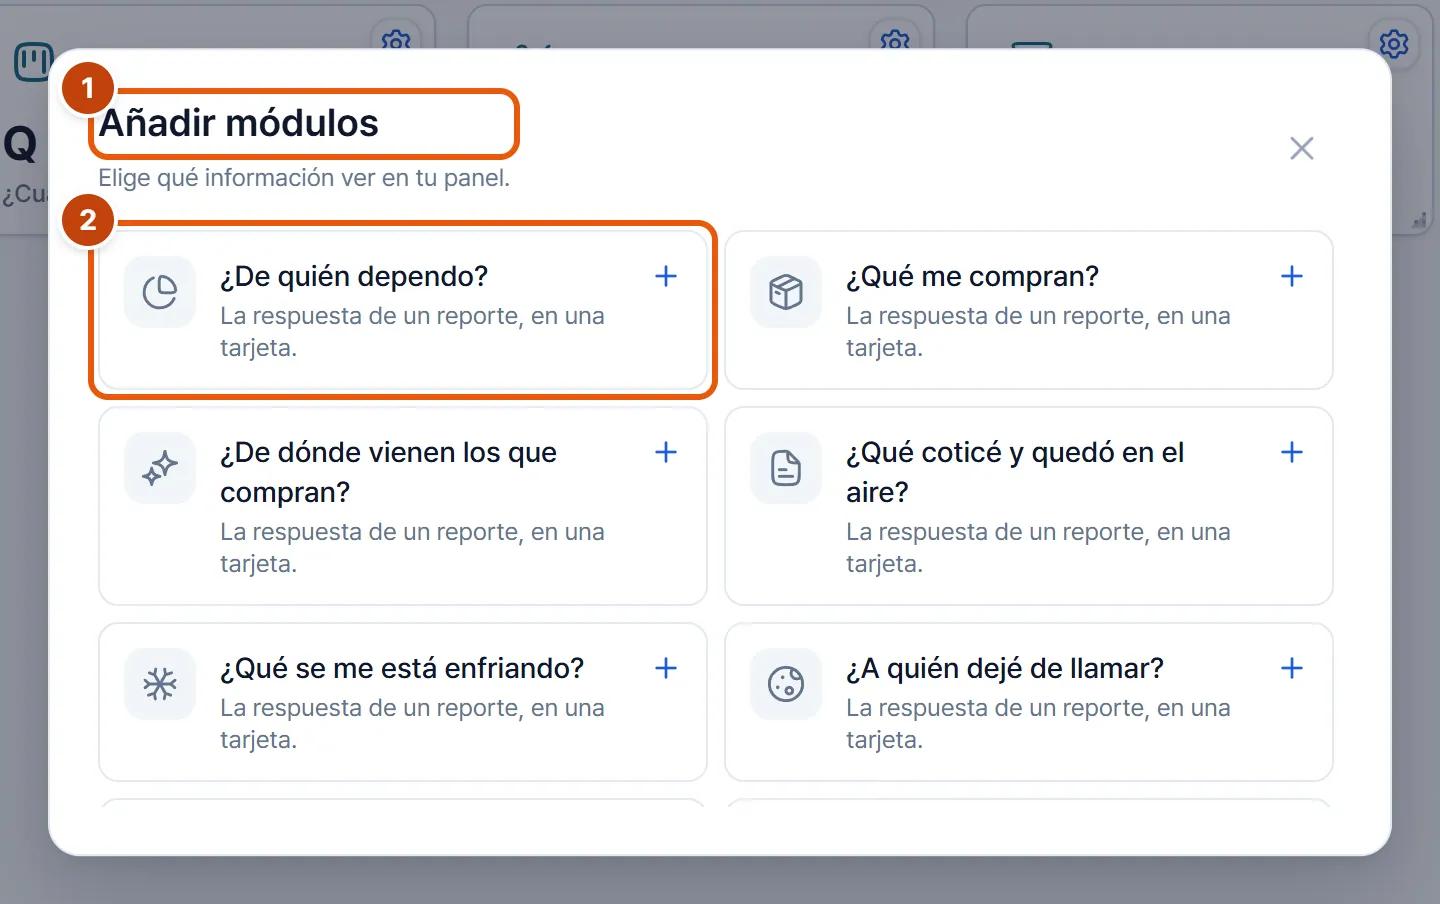Click the snowflake icon beside ¿Qué se me está enfriando?
Screen dimensions: 1440x904
[160, 684]
